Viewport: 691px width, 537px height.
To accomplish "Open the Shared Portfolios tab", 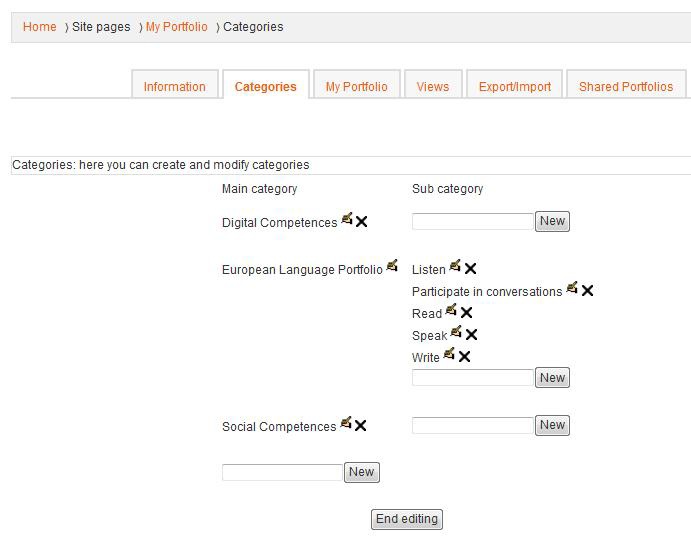I will [x=626, y=85].
